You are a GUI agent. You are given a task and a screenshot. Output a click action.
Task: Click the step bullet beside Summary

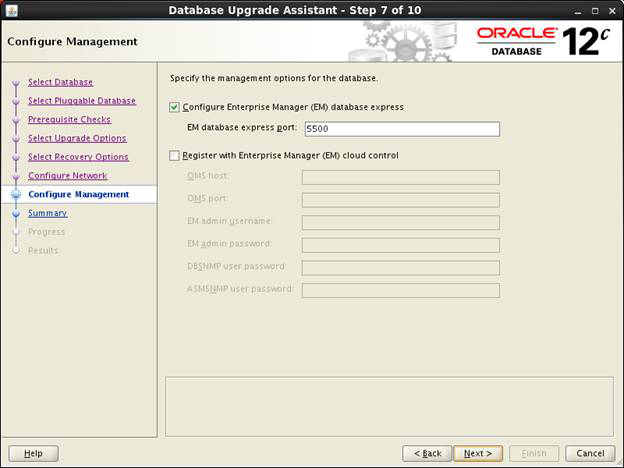tap(15, 214)
